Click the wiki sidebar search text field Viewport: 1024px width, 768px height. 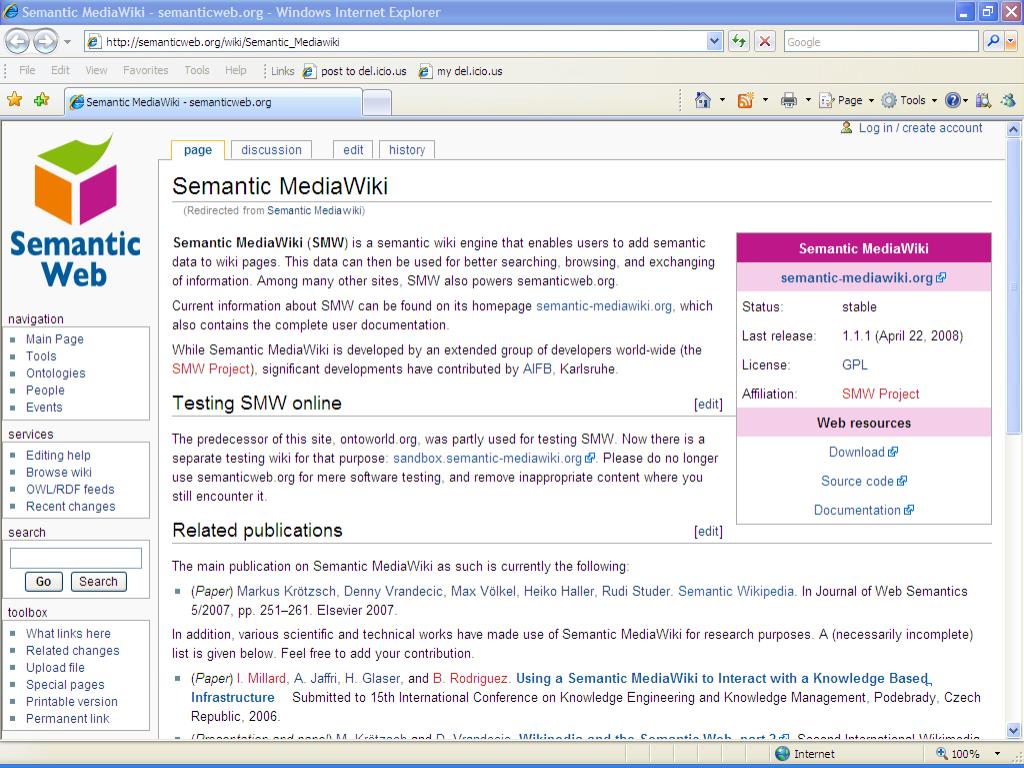[x=76, y=558]
